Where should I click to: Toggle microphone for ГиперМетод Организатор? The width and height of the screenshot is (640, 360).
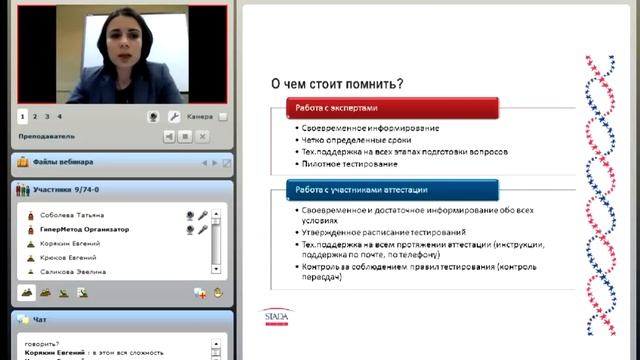[x=203, y=230]
